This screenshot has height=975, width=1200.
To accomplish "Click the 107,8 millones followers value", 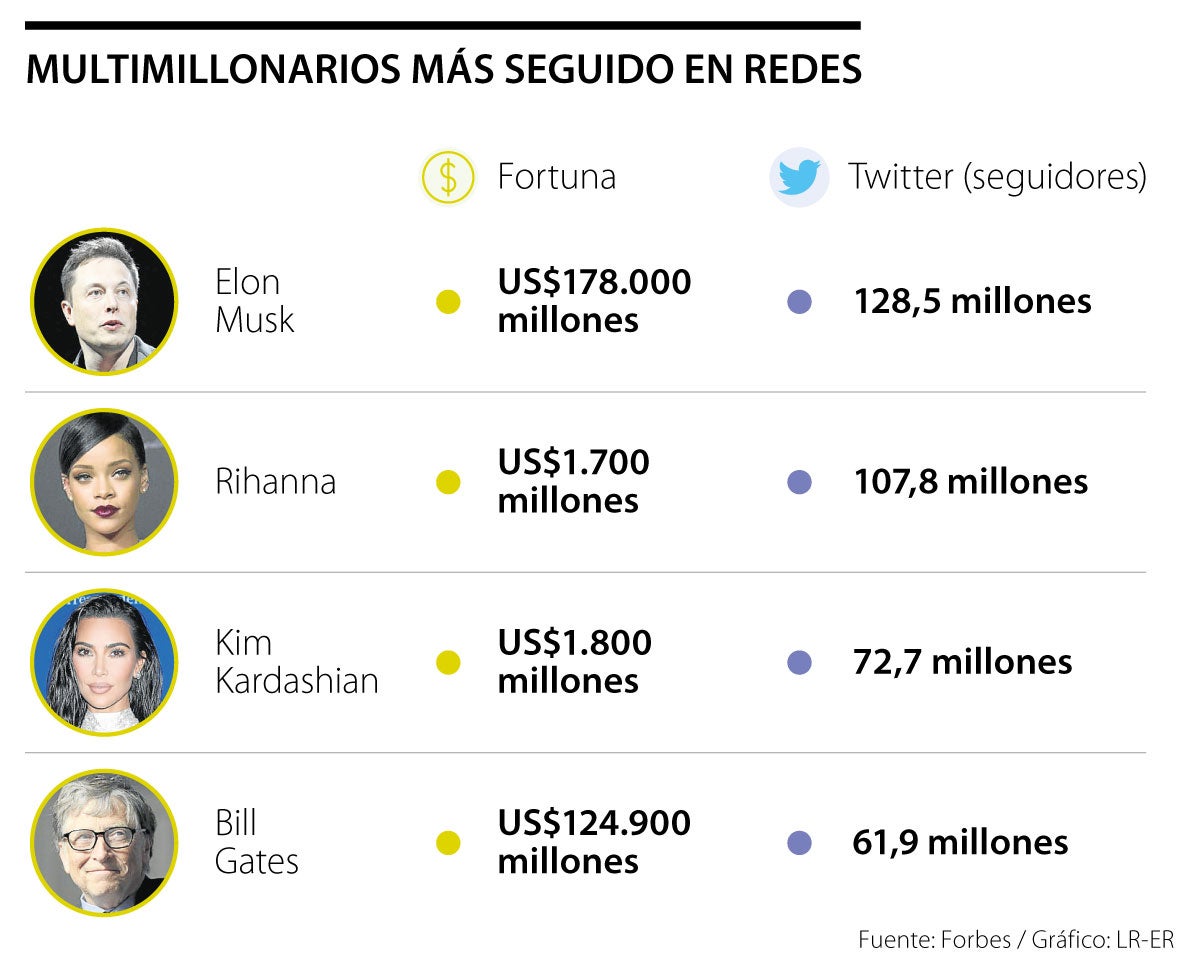I will coord(970,482).
